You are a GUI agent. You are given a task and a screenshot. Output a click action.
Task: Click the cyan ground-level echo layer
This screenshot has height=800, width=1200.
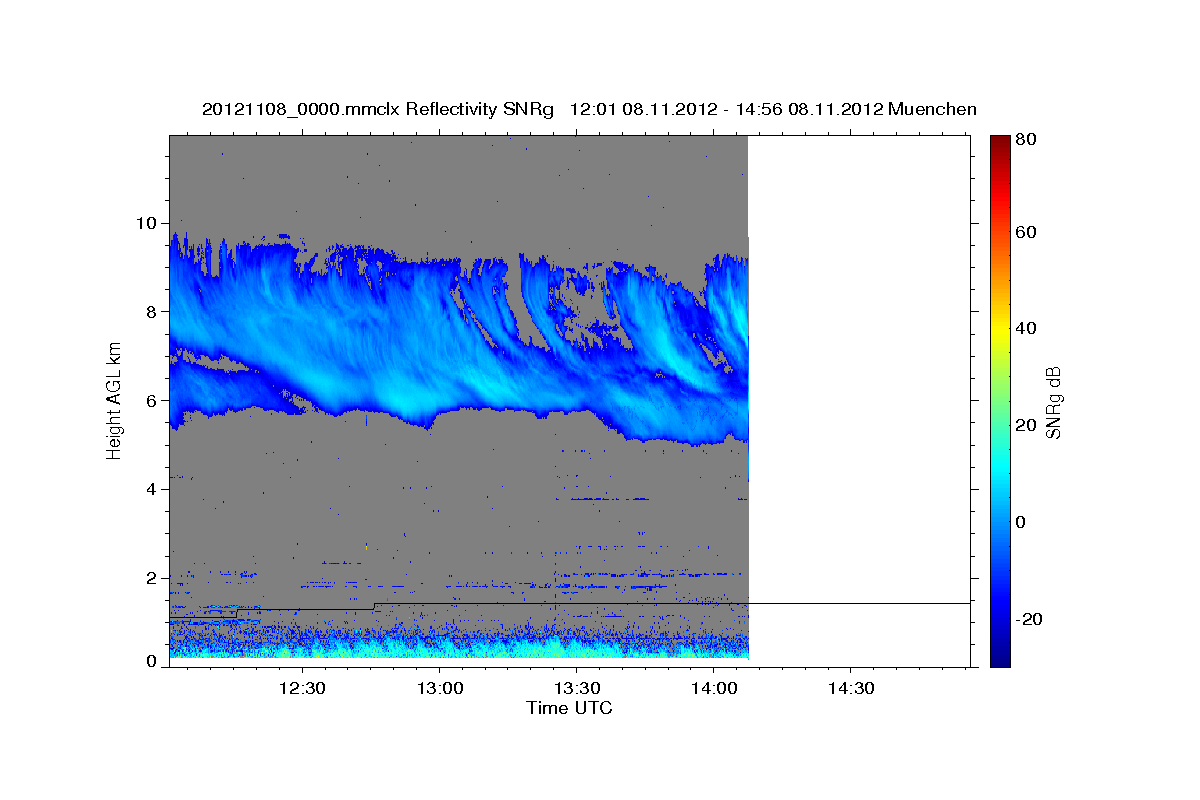tap(458, 648)
